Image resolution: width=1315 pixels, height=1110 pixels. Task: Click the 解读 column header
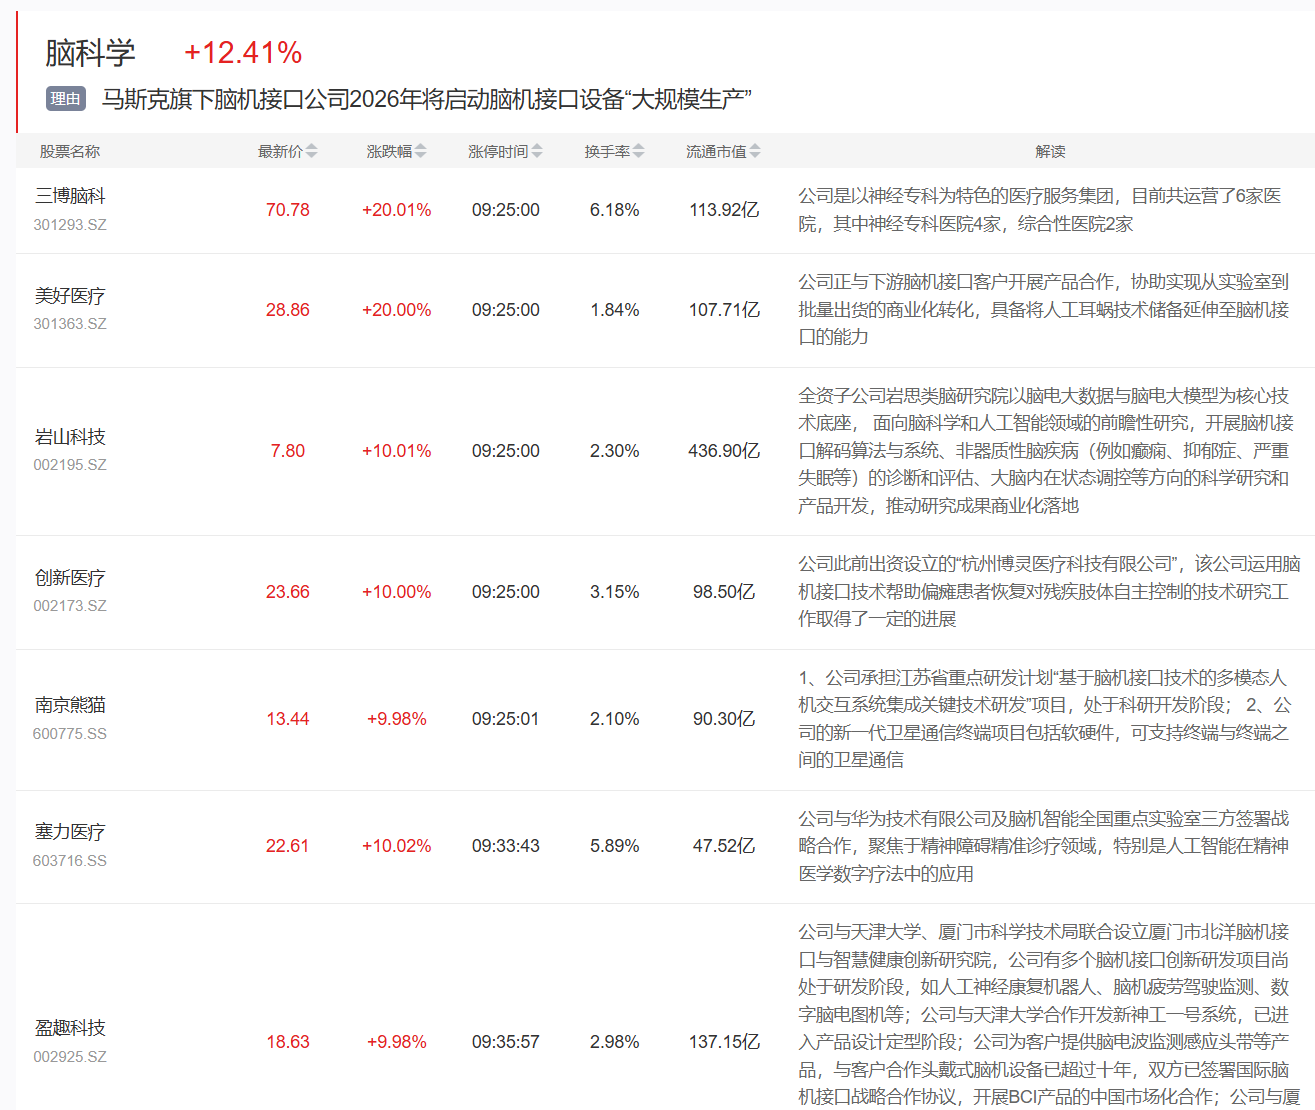point(1050,152)
